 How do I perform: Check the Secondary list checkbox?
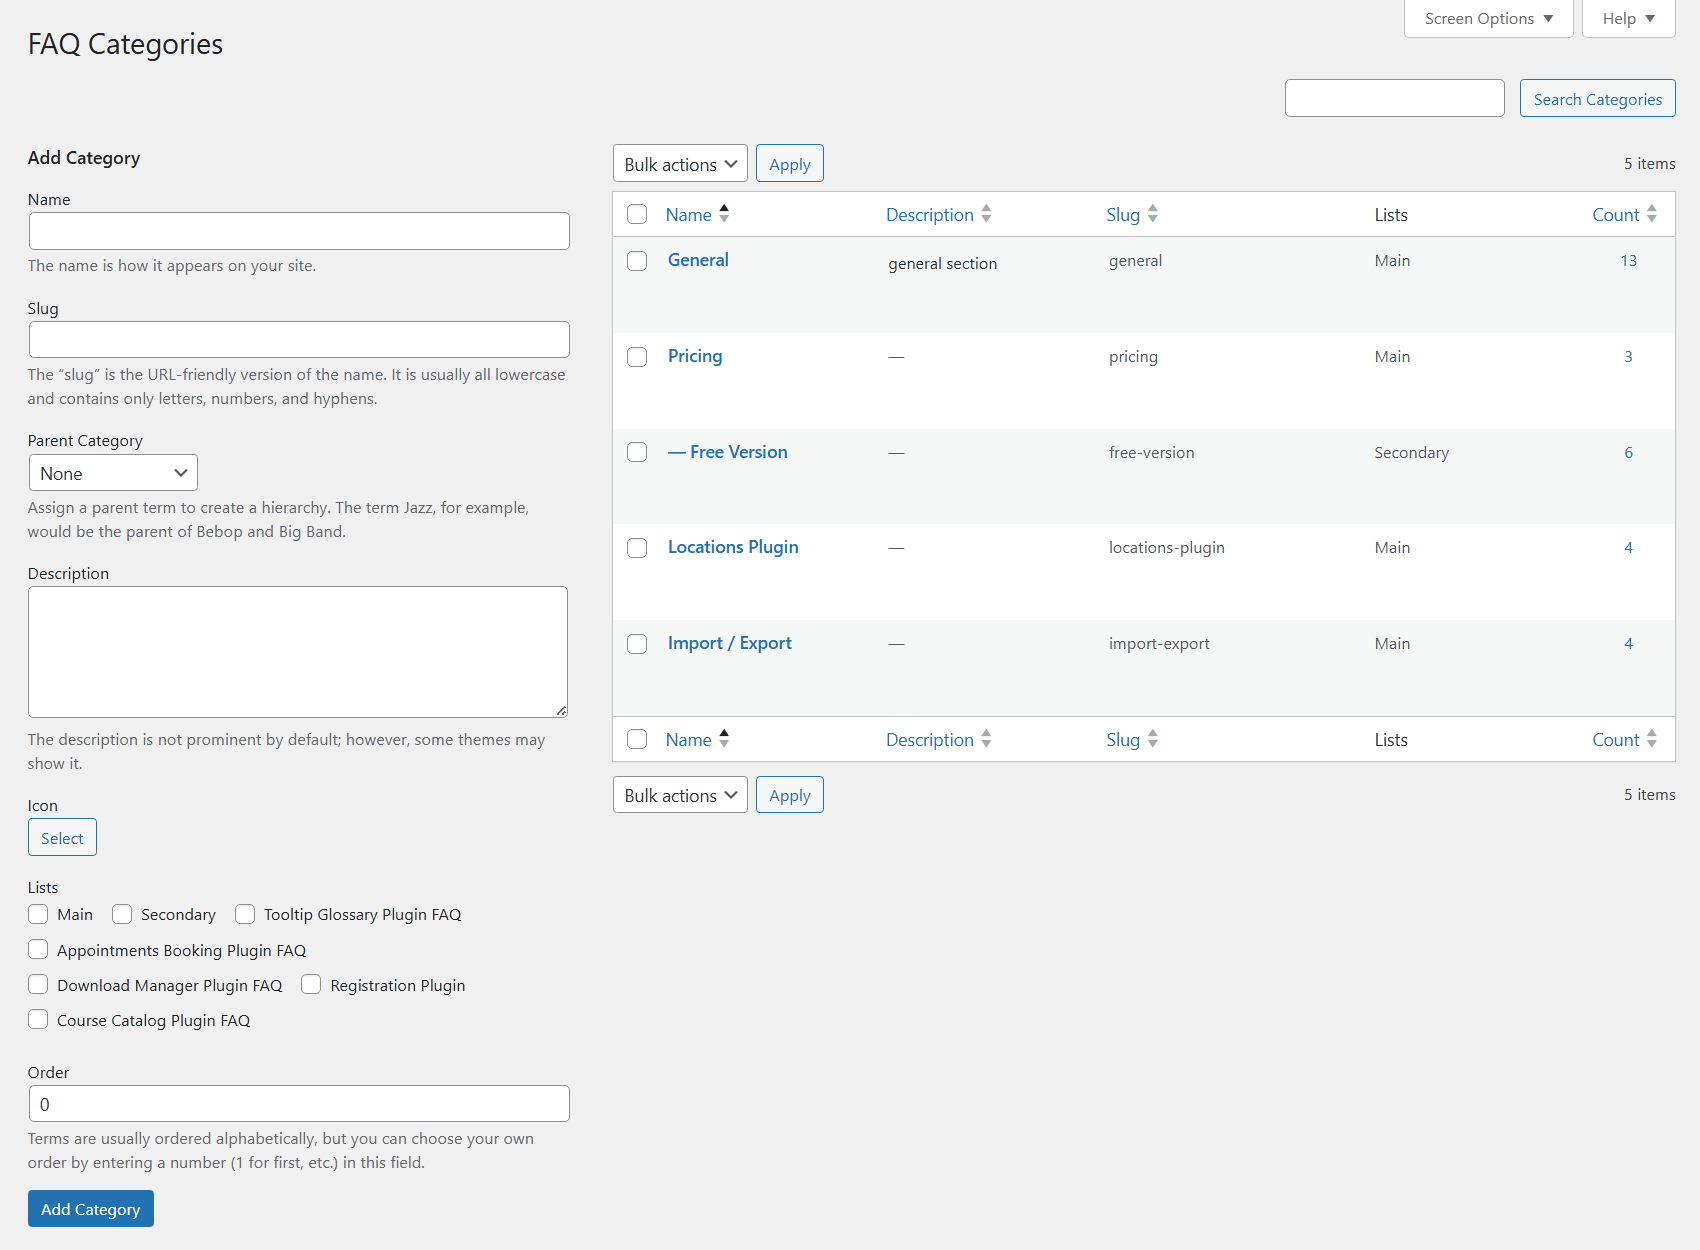122,914
